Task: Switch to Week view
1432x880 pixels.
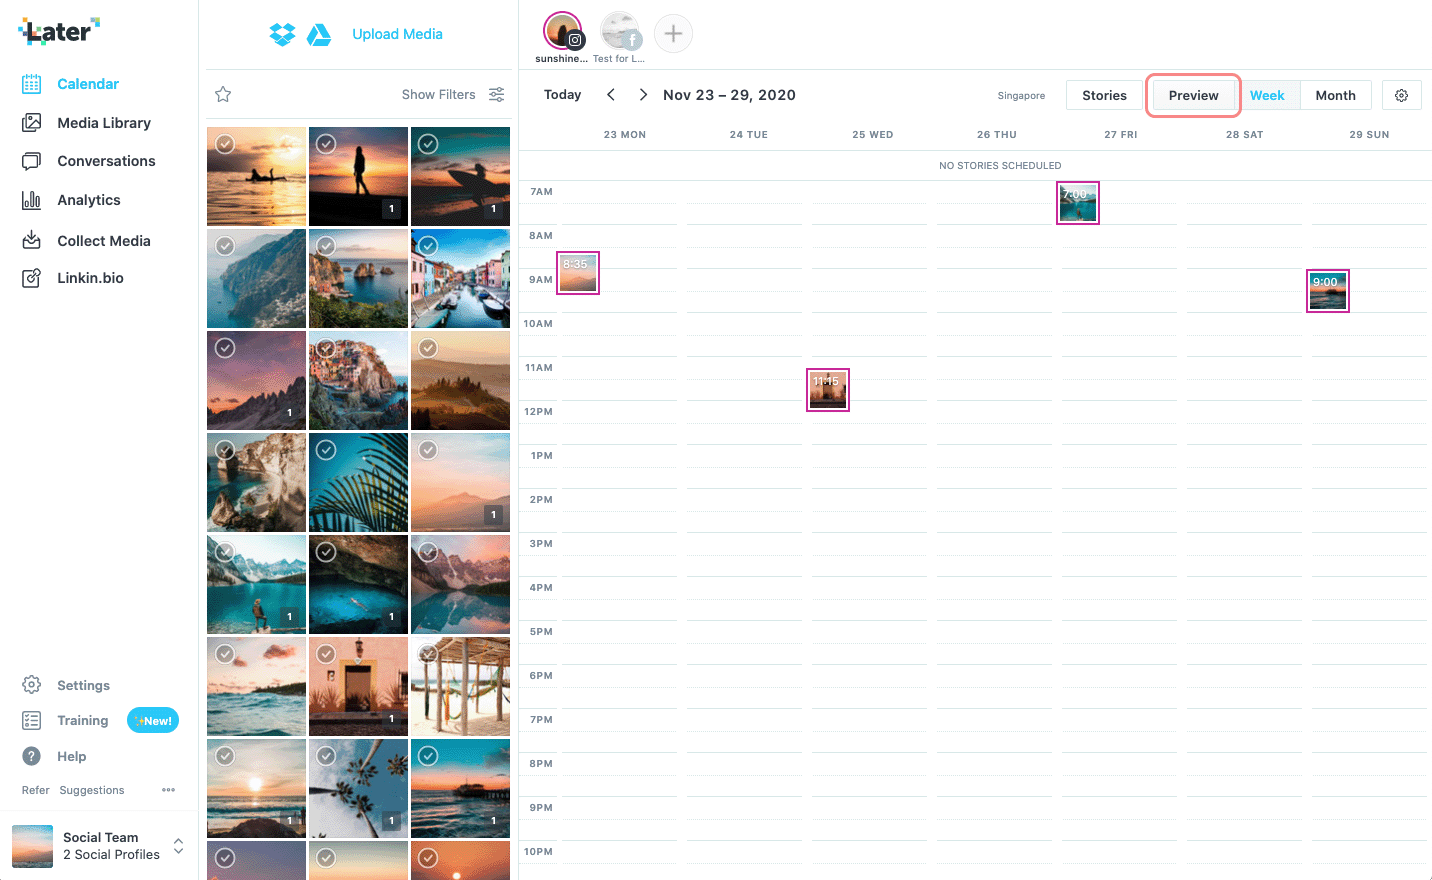Action: [1267, 95]
